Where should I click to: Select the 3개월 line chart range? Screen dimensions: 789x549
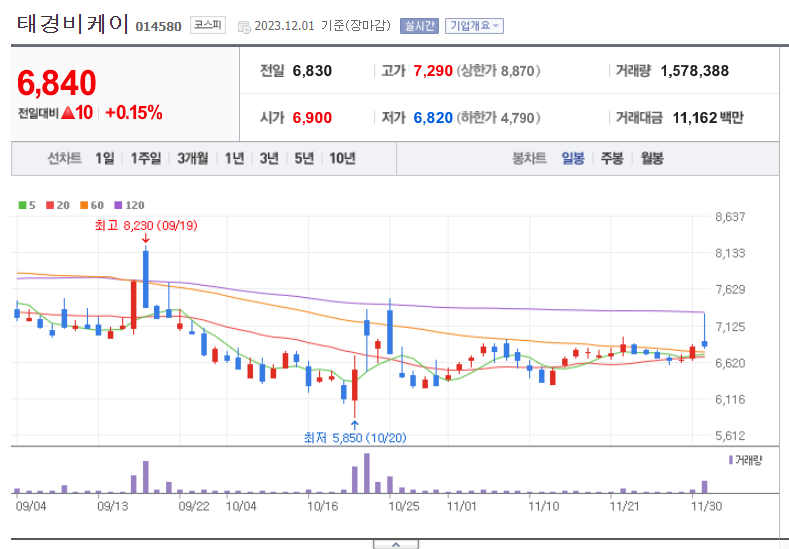(193, 159)
